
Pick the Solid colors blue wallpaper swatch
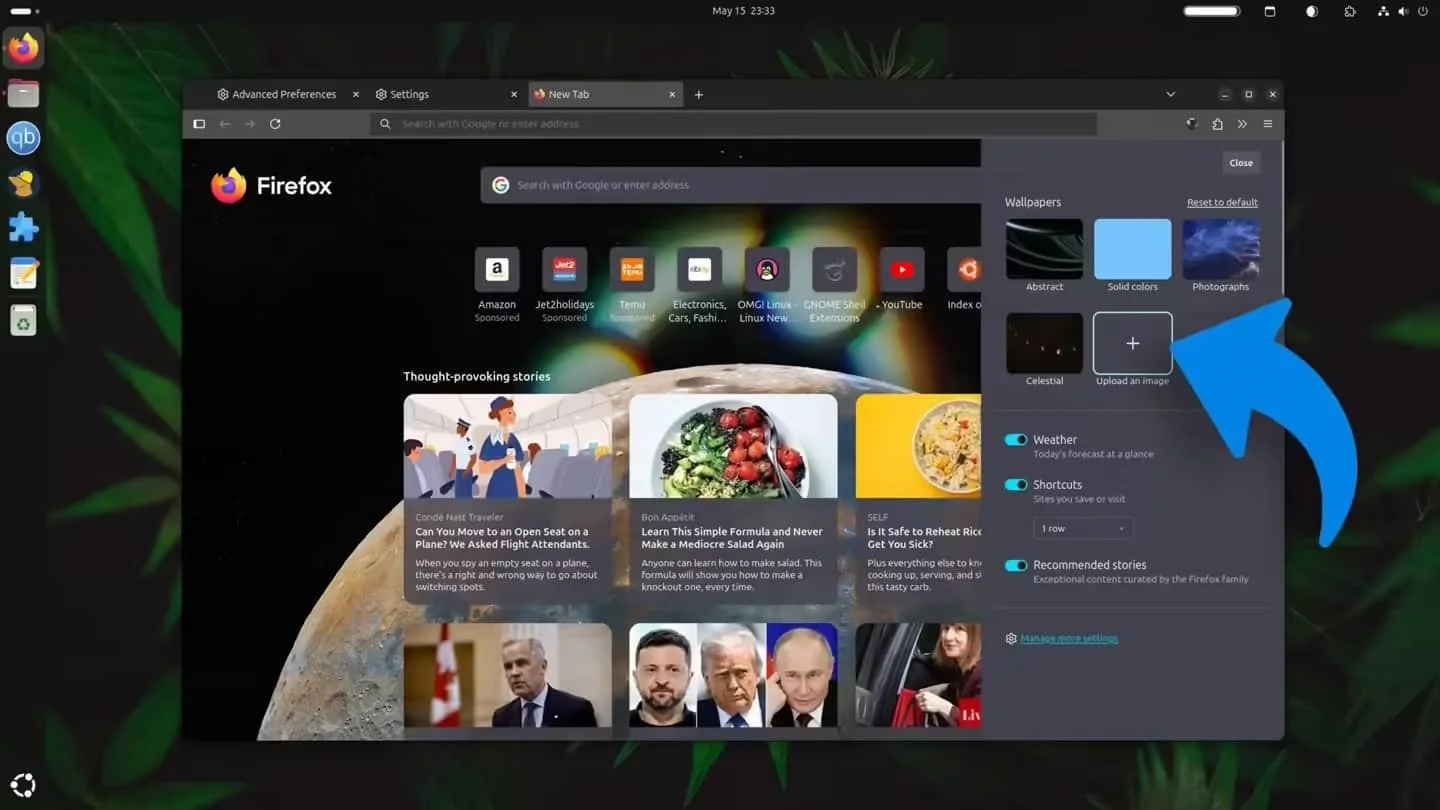(1132, 247)
